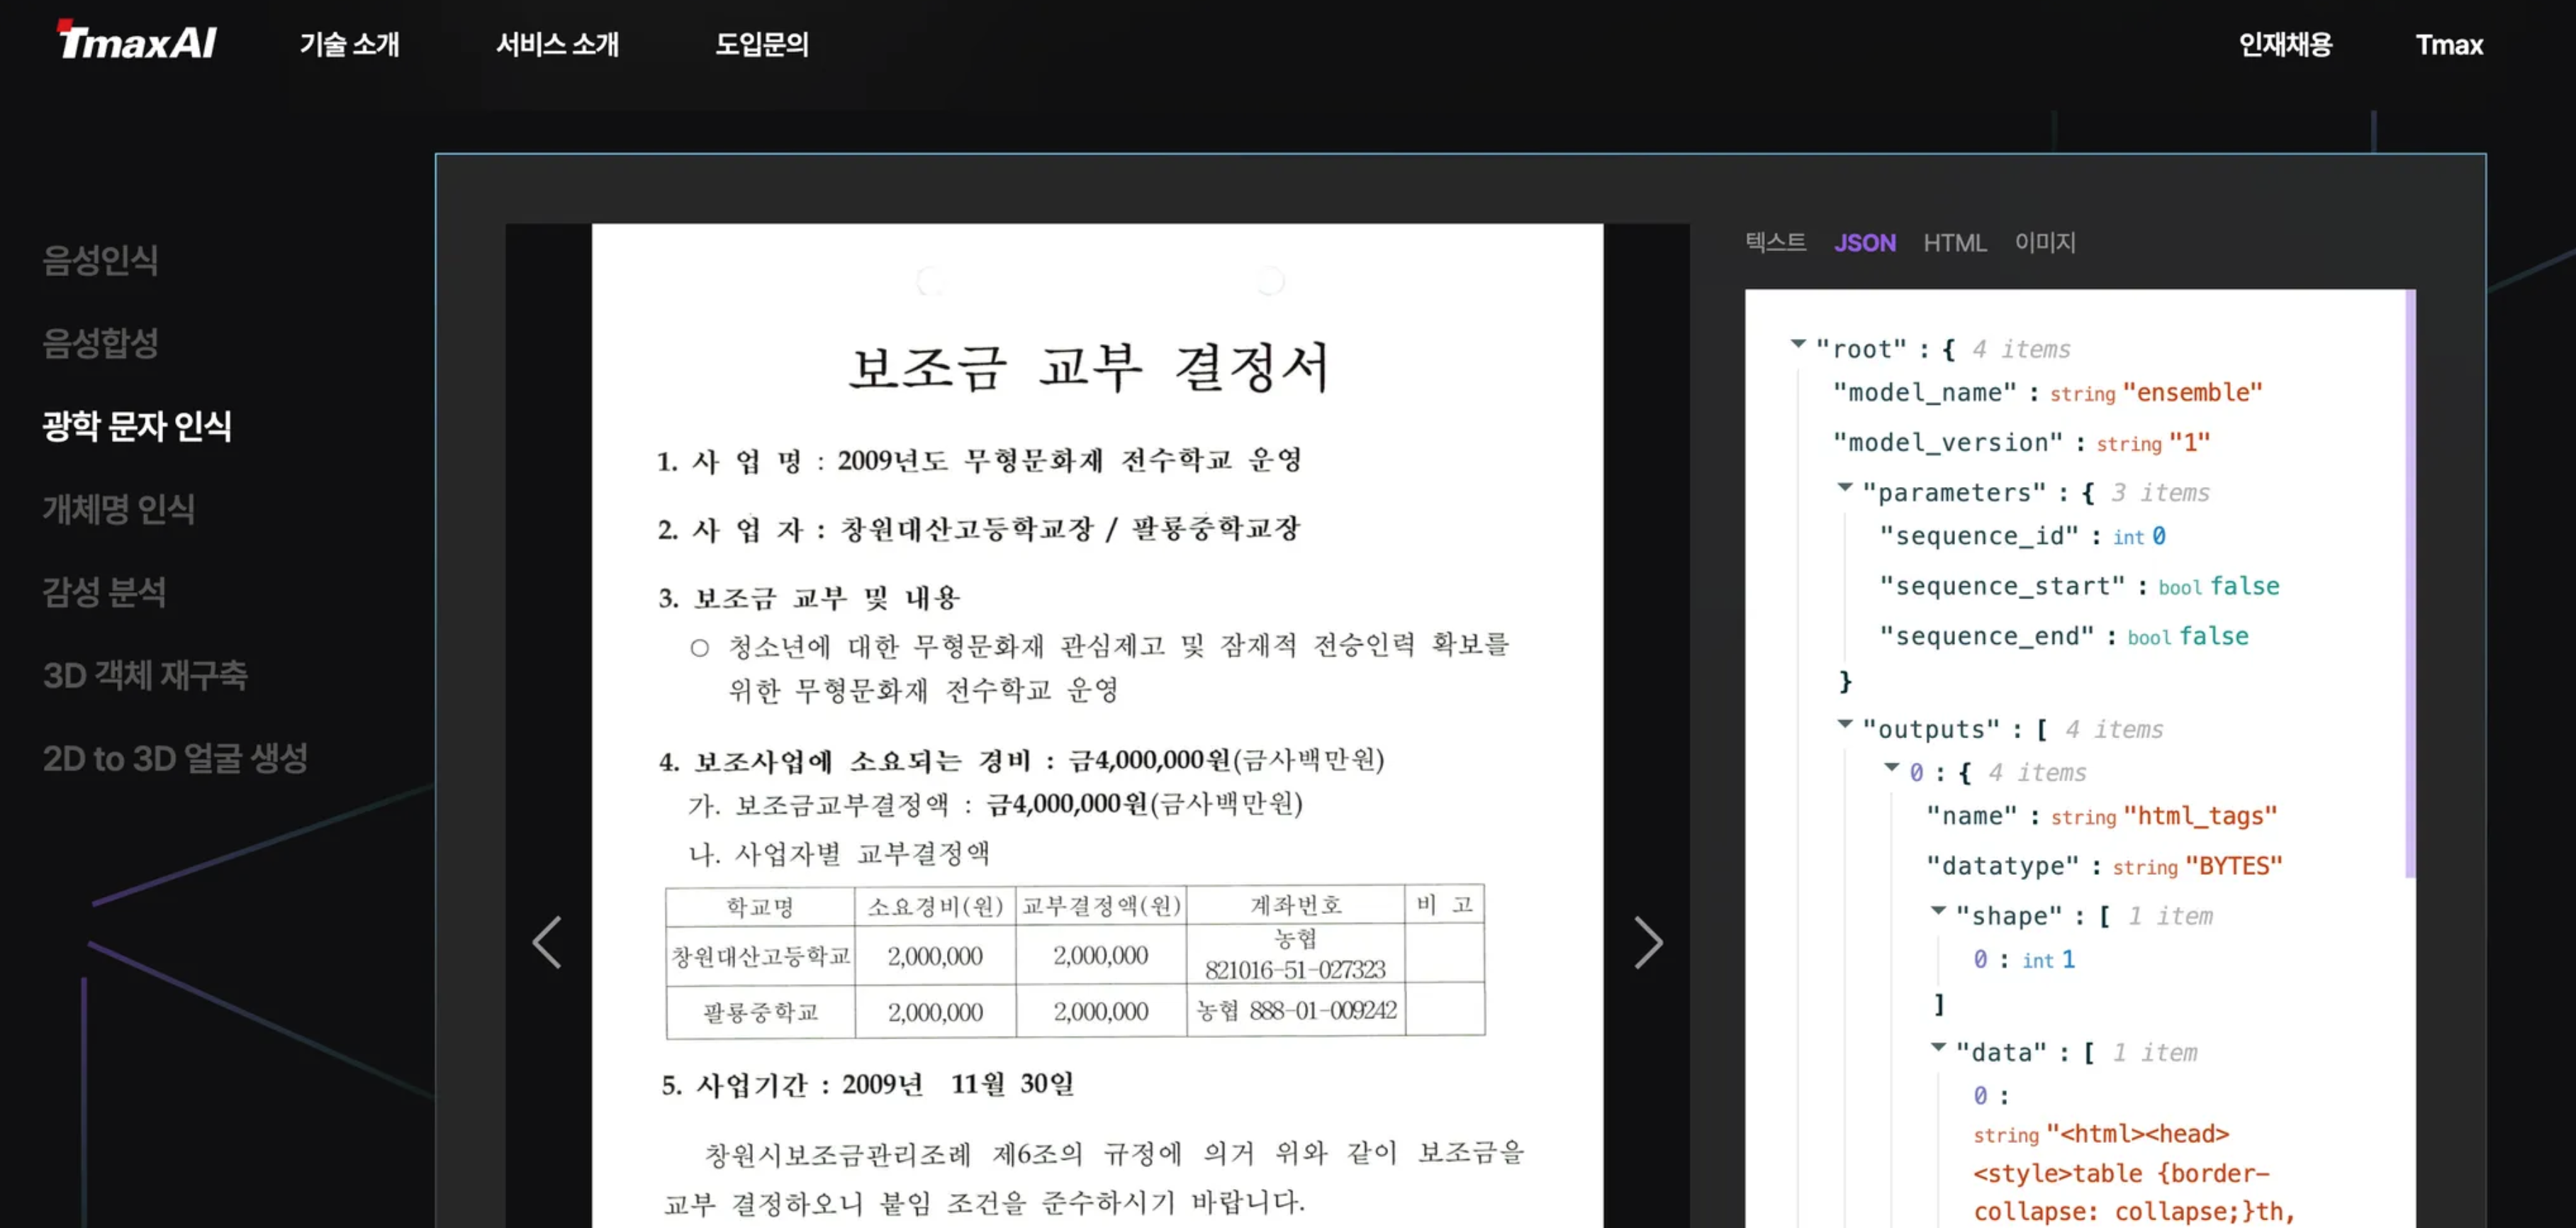Screen dimensions: 2576x1228
Task: Switch to the HTML tab
Action: point(1954,243)
